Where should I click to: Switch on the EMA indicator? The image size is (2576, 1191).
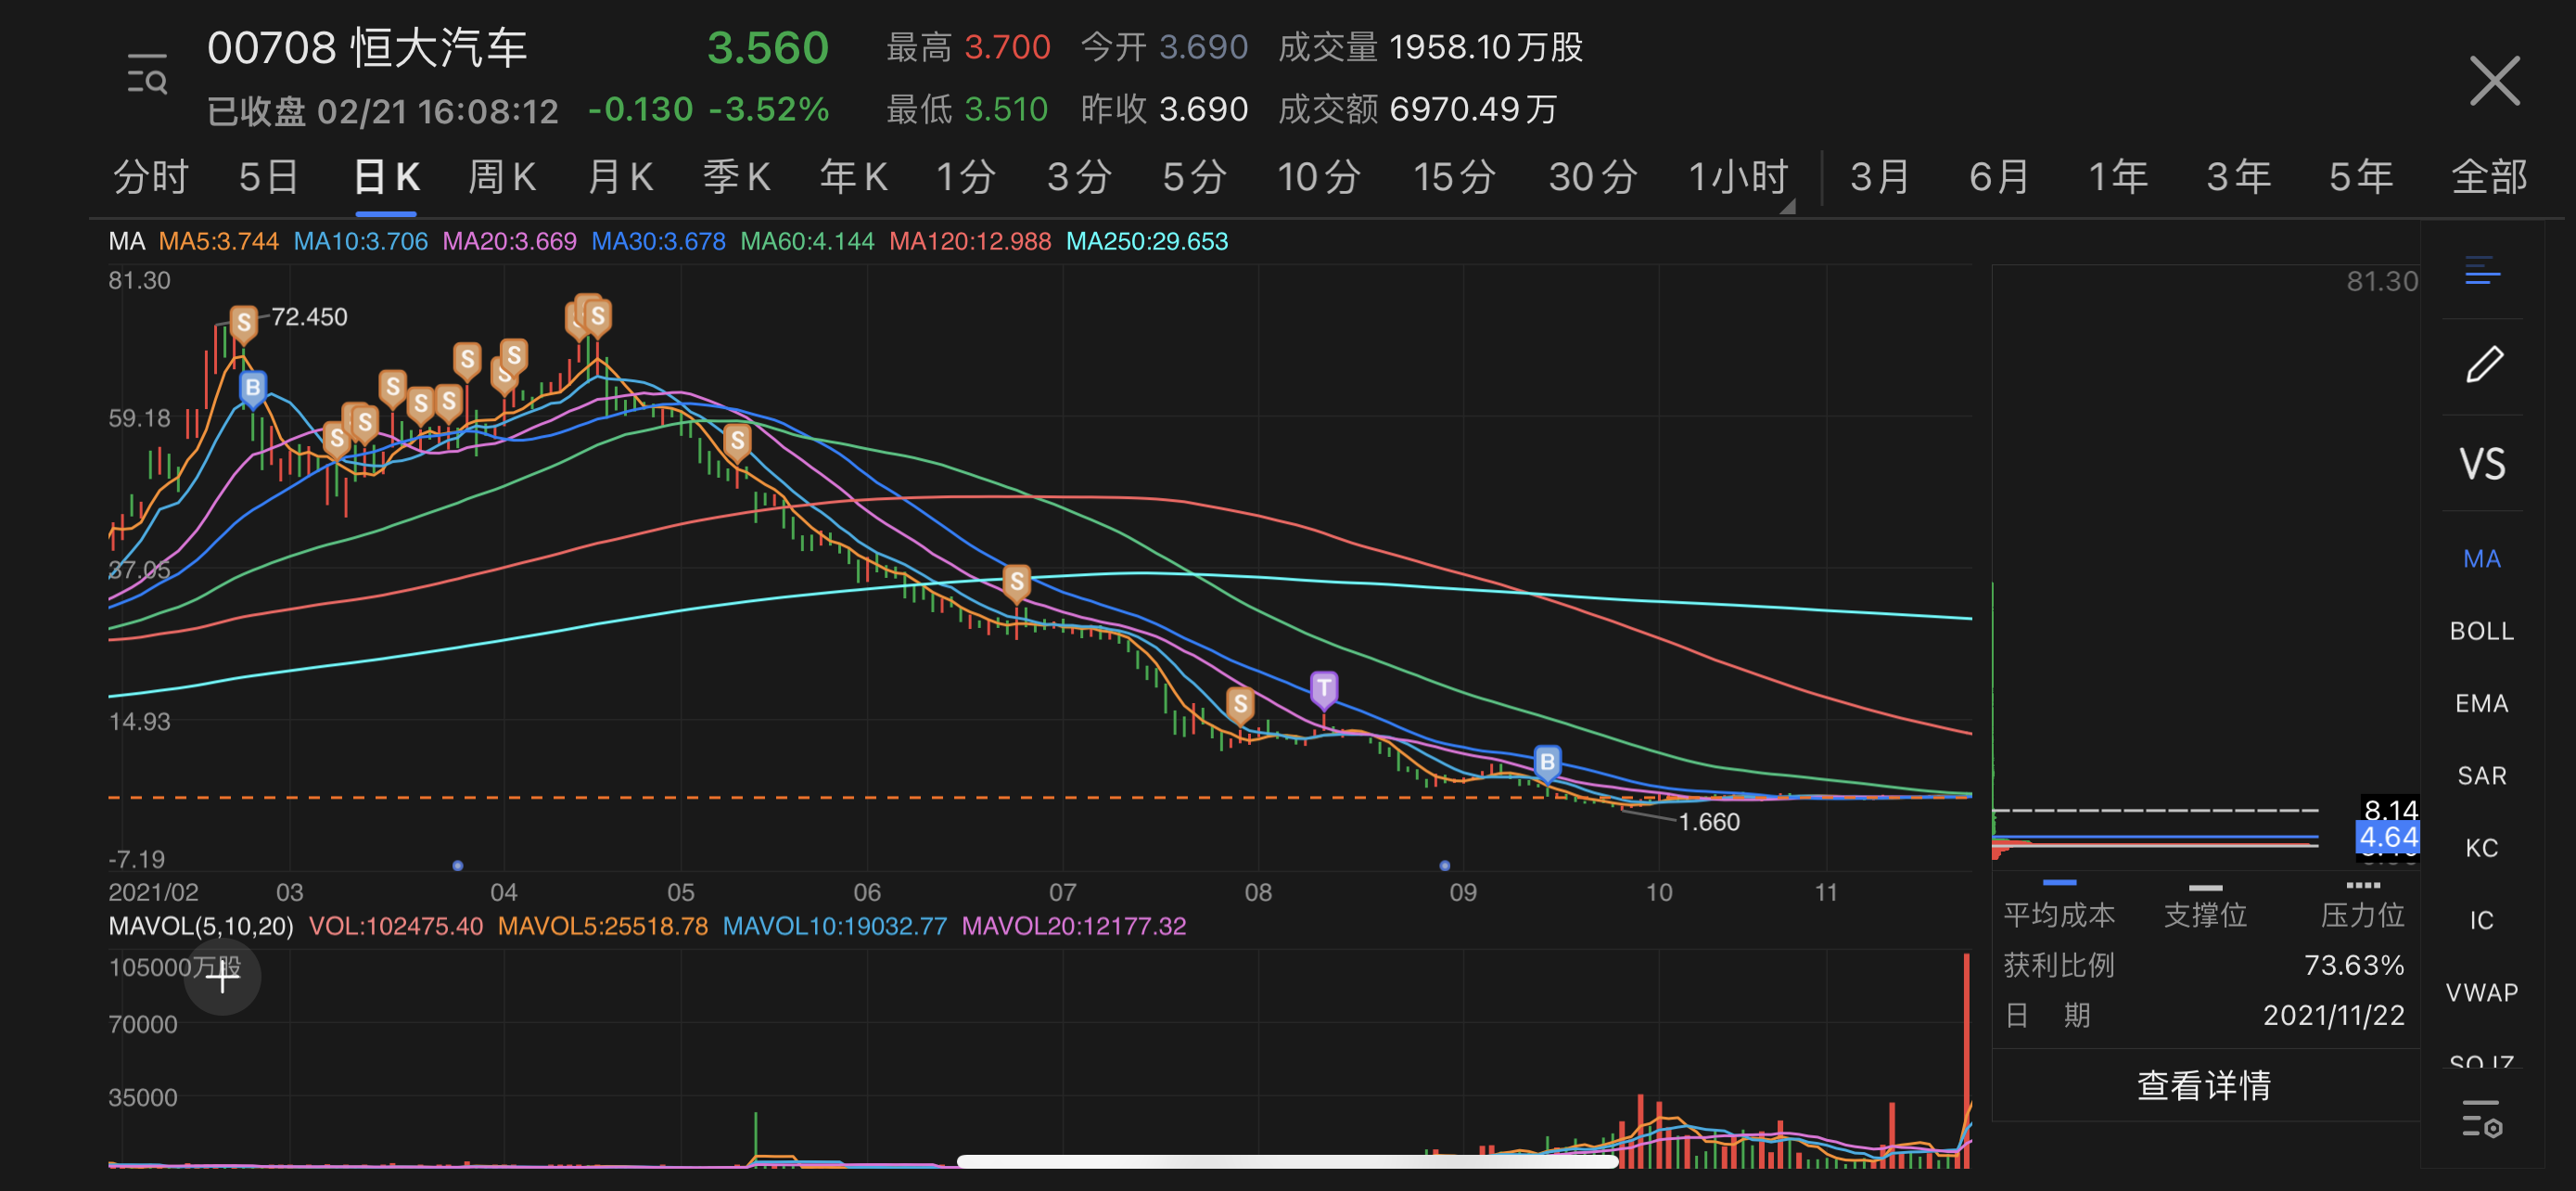click(2481, 703)
